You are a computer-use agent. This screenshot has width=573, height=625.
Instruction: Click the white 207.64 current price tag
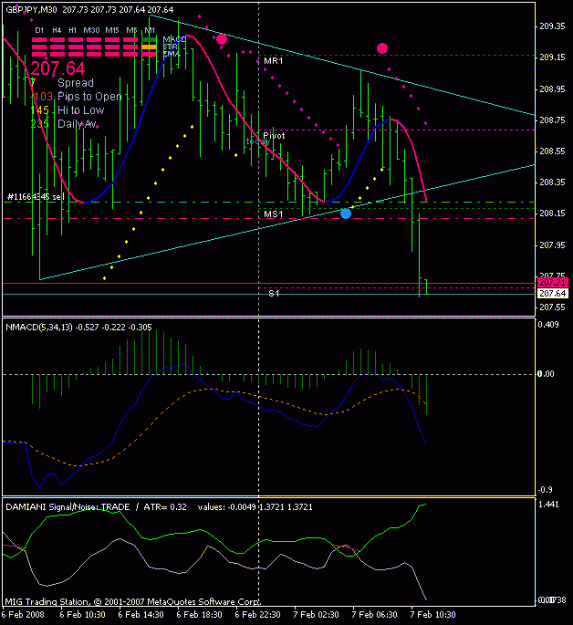(553, 294)
